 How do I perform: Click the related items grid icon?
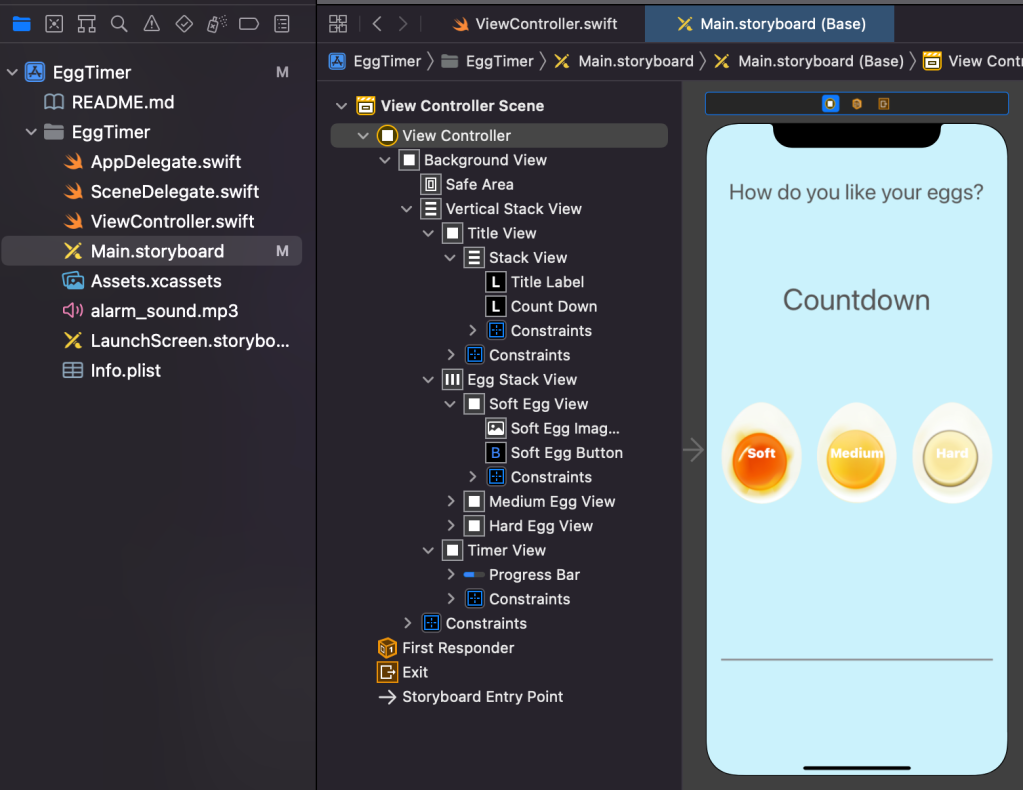pos(338,23)
